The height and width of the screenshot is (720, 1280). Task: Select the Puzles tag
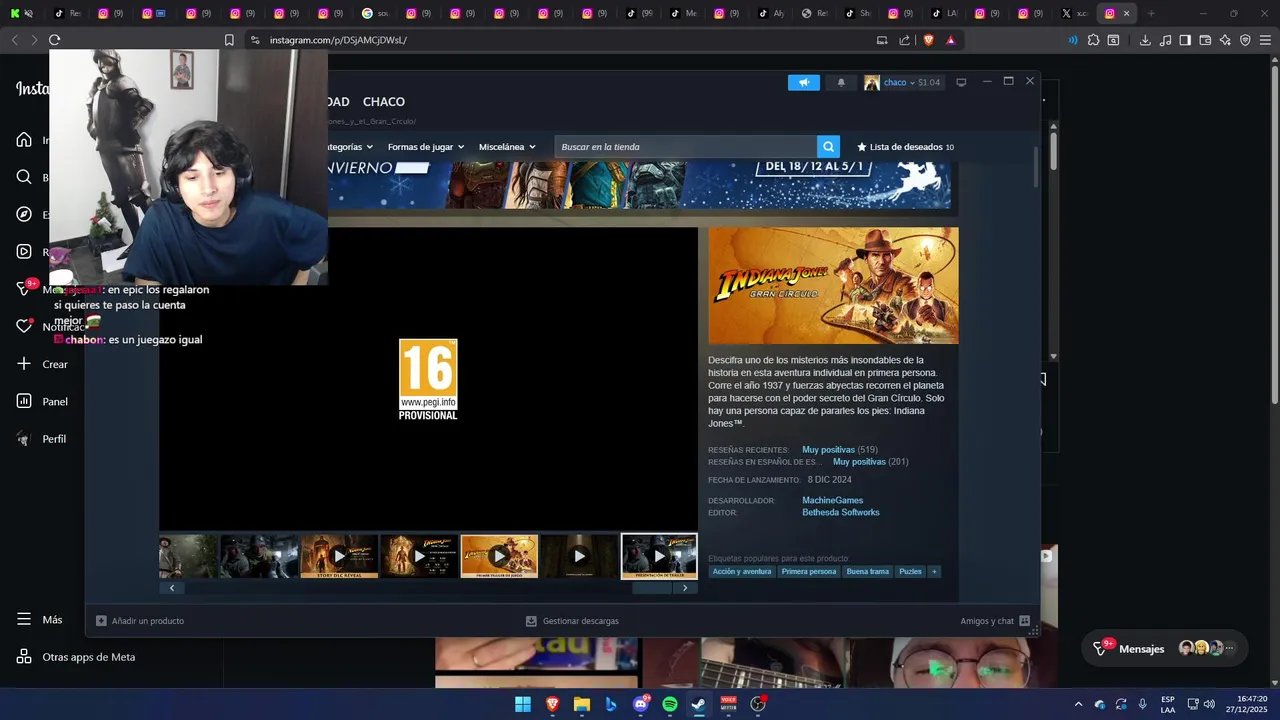pyautogui.click(x=910, y=572)
